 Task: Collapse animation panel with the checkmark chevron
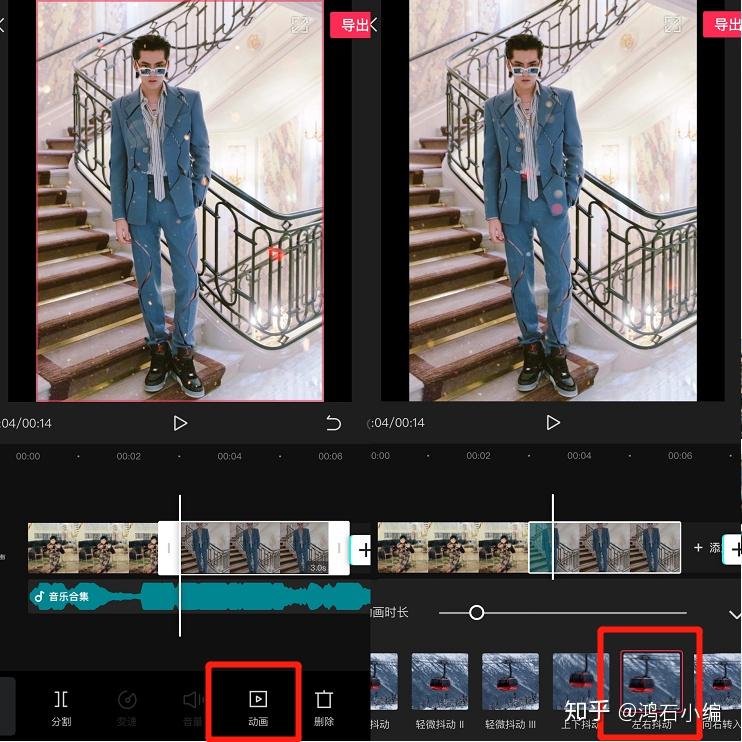point(734,614)
